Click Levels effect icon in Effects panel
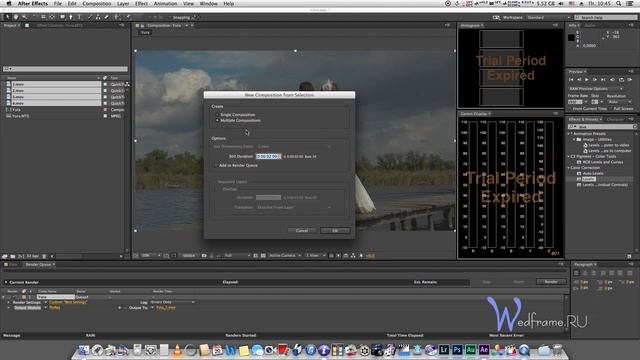 [x=579, y=179]
